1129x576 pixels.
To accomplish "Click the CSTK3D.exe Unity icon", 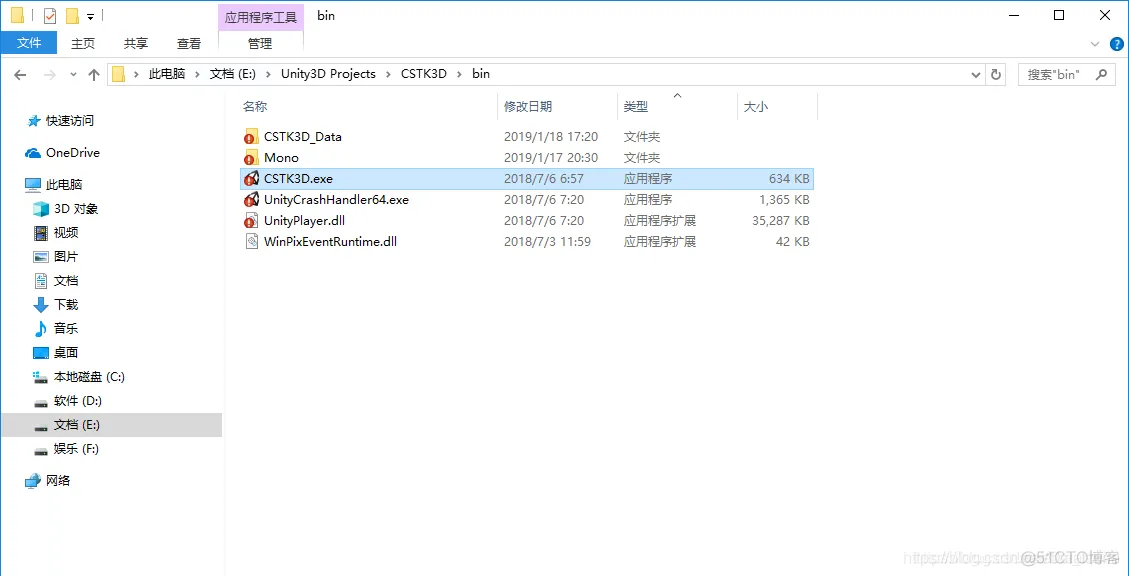I will pos(251,179).
